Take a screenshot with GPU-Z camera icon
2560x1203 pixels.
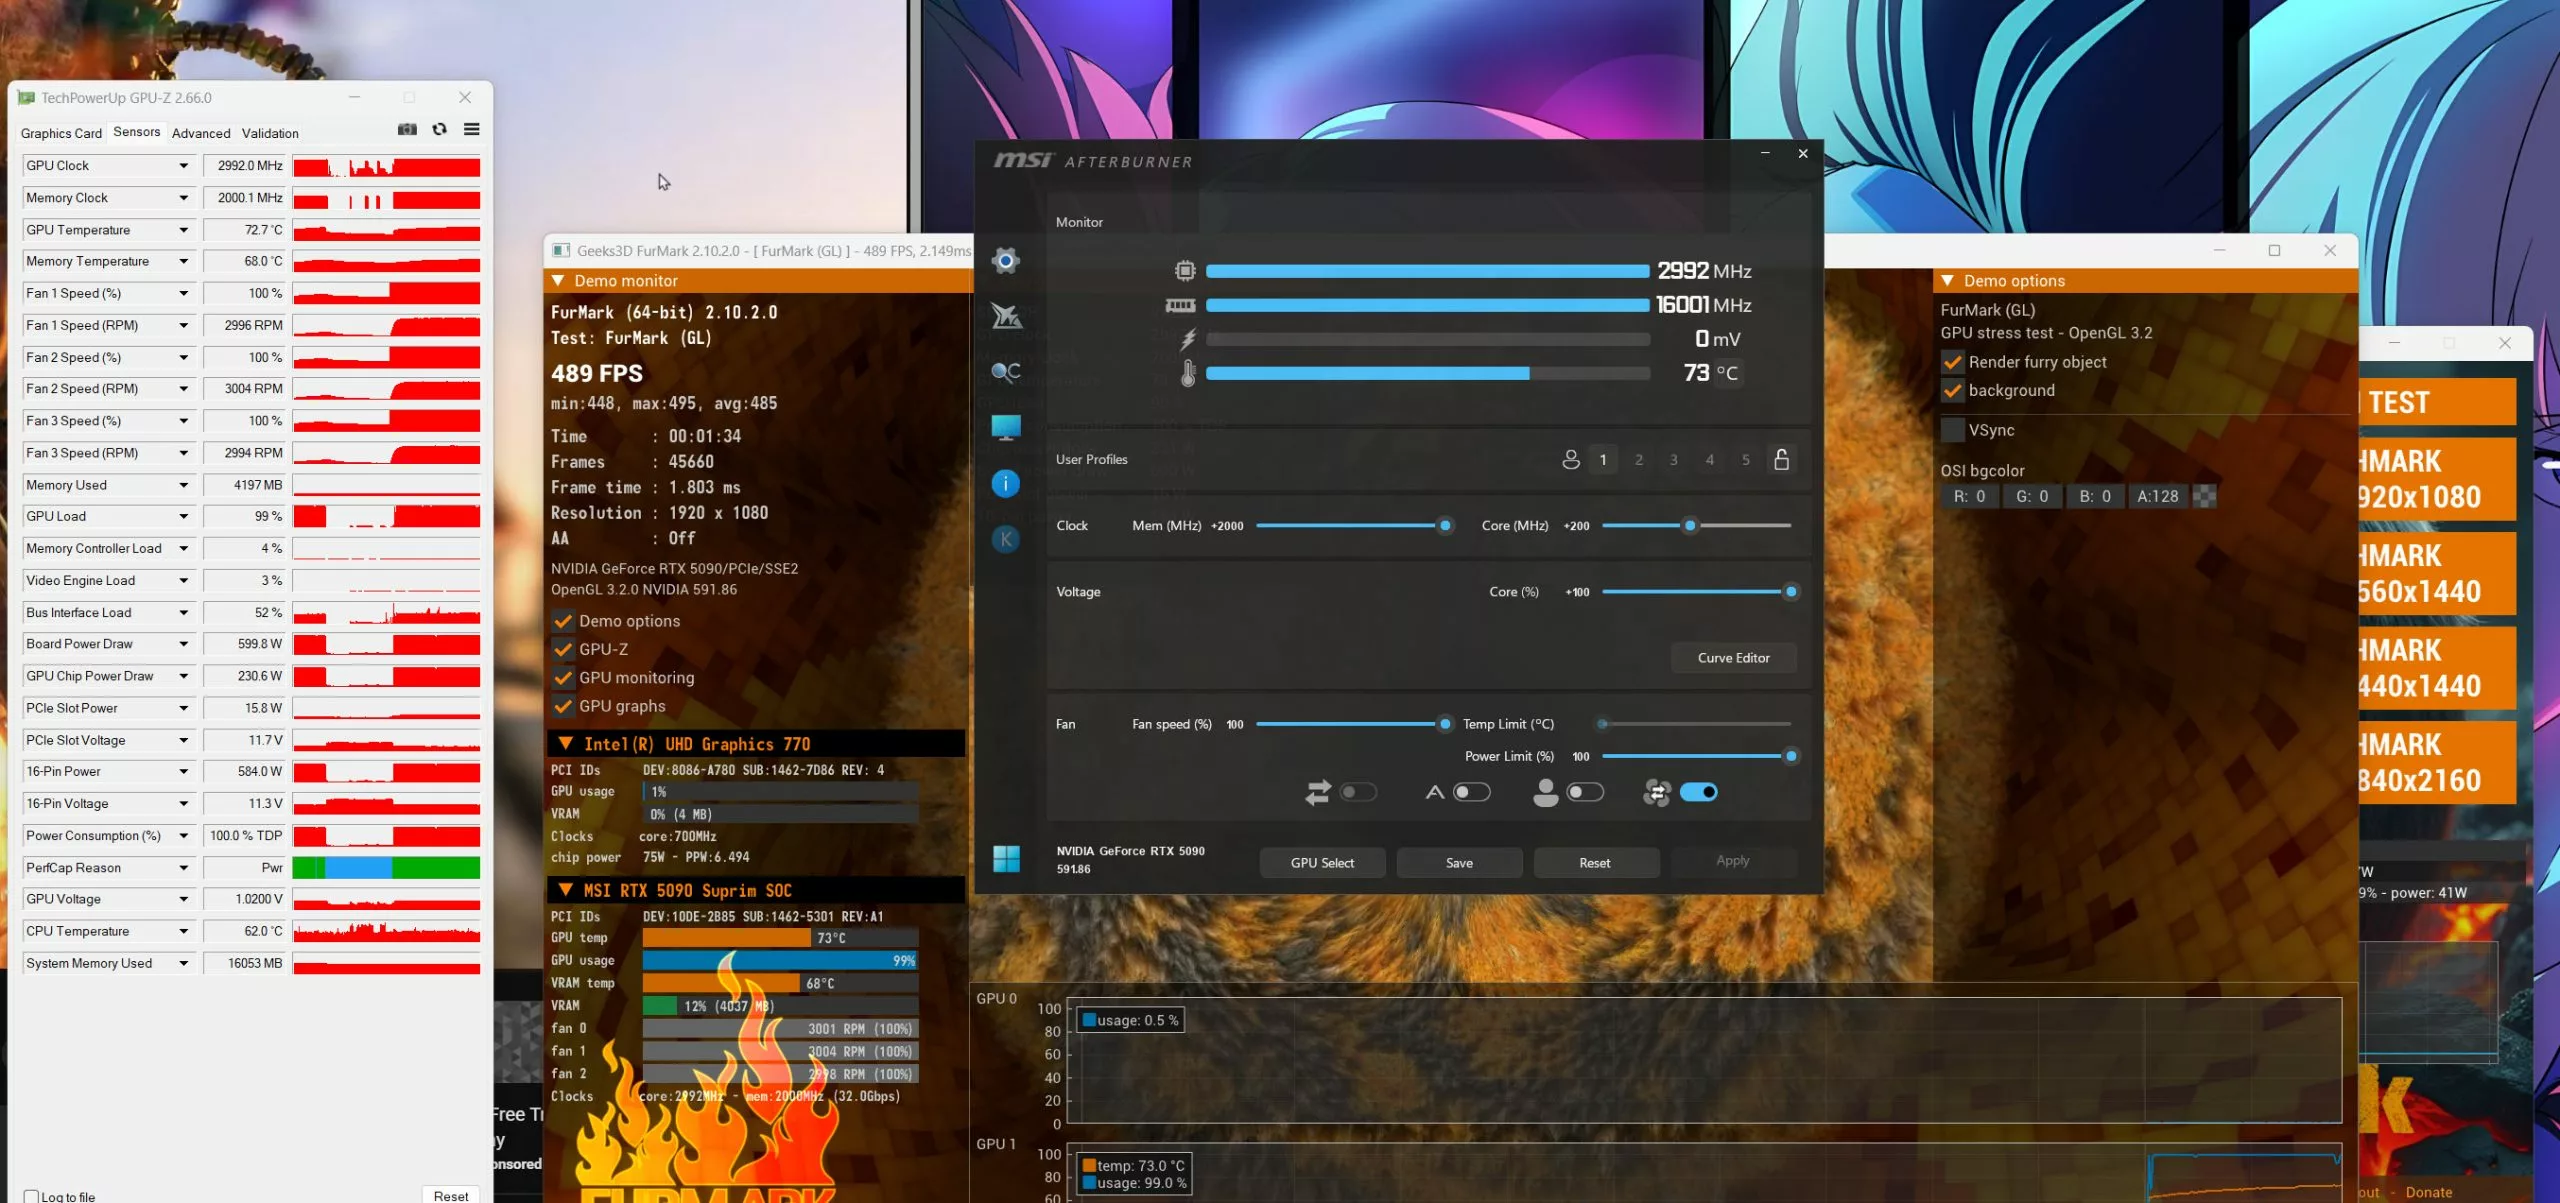tap(406, 129)
